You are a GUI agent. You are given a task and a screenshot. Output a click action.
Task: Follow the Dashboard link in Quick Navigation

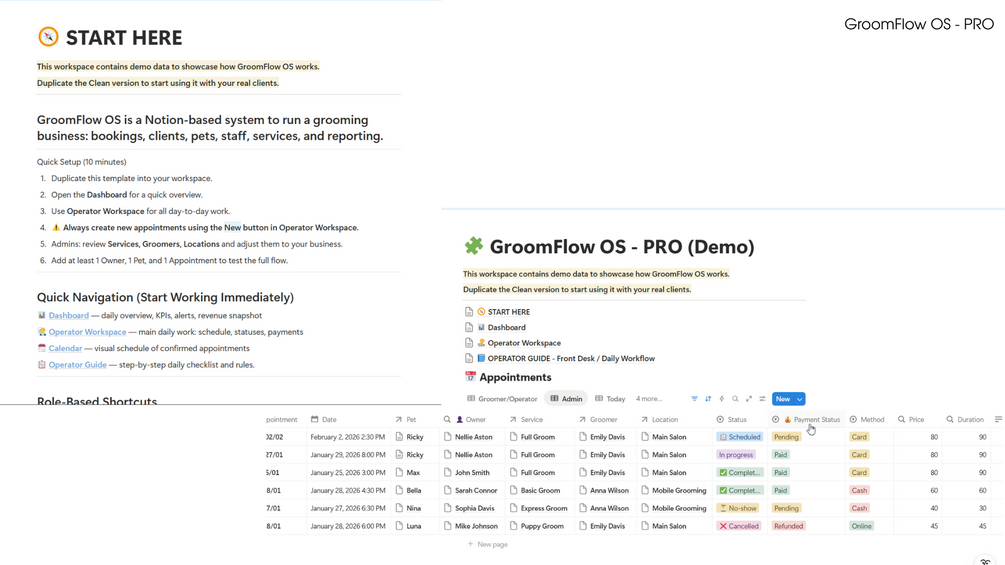click(x=69, y=315)
